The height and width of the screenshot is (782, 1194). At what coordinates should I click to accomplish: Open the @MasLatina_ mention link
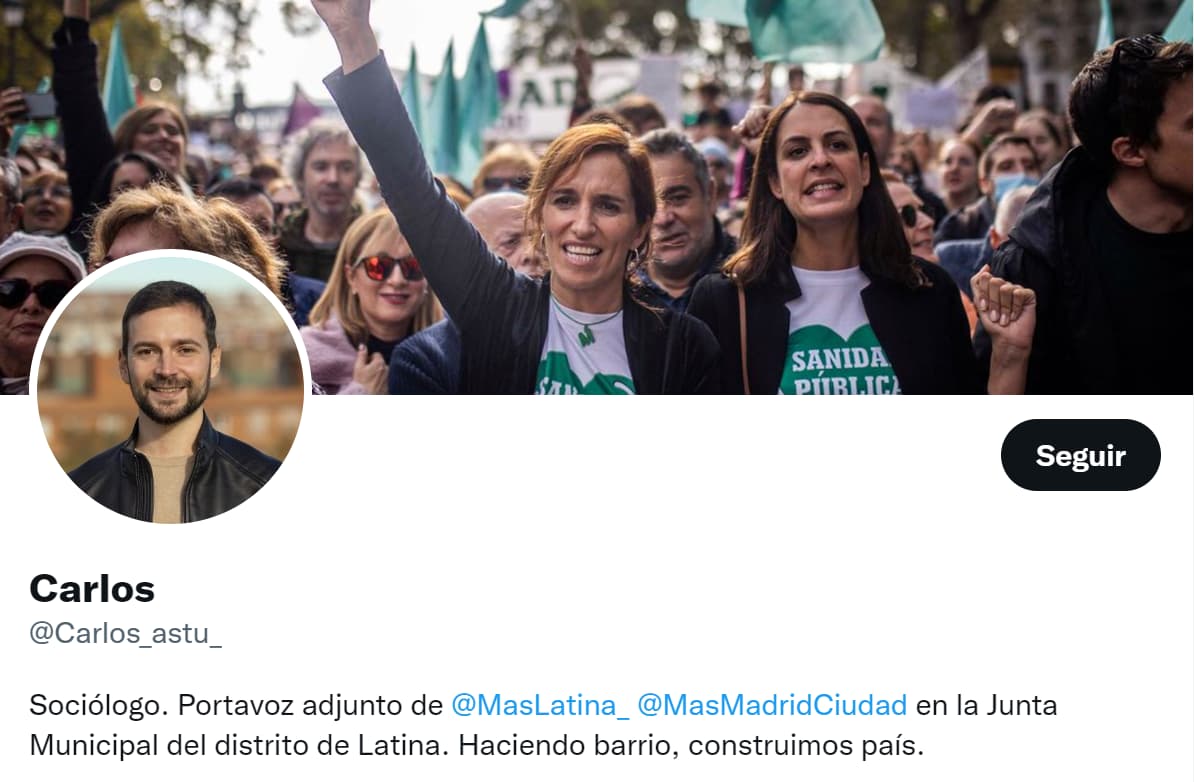point(540,705)
